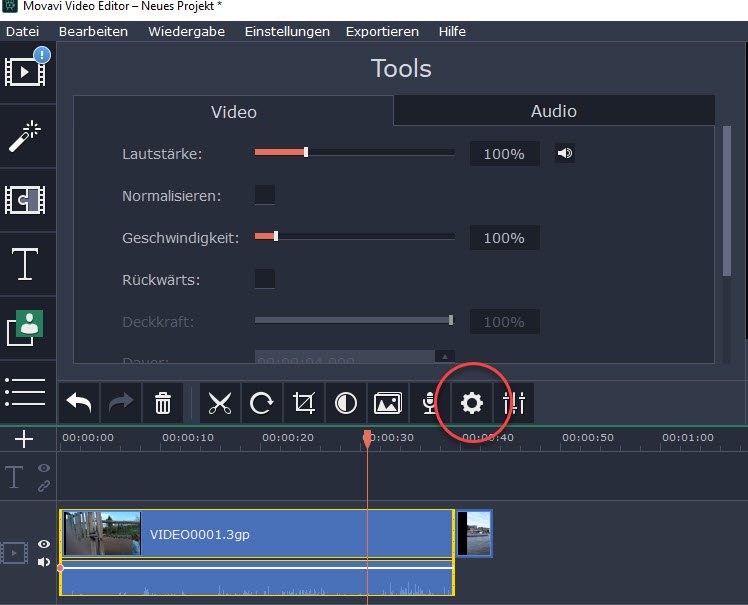Open clip properties gear icon
The image size is (748, 605).
[471, 403]
